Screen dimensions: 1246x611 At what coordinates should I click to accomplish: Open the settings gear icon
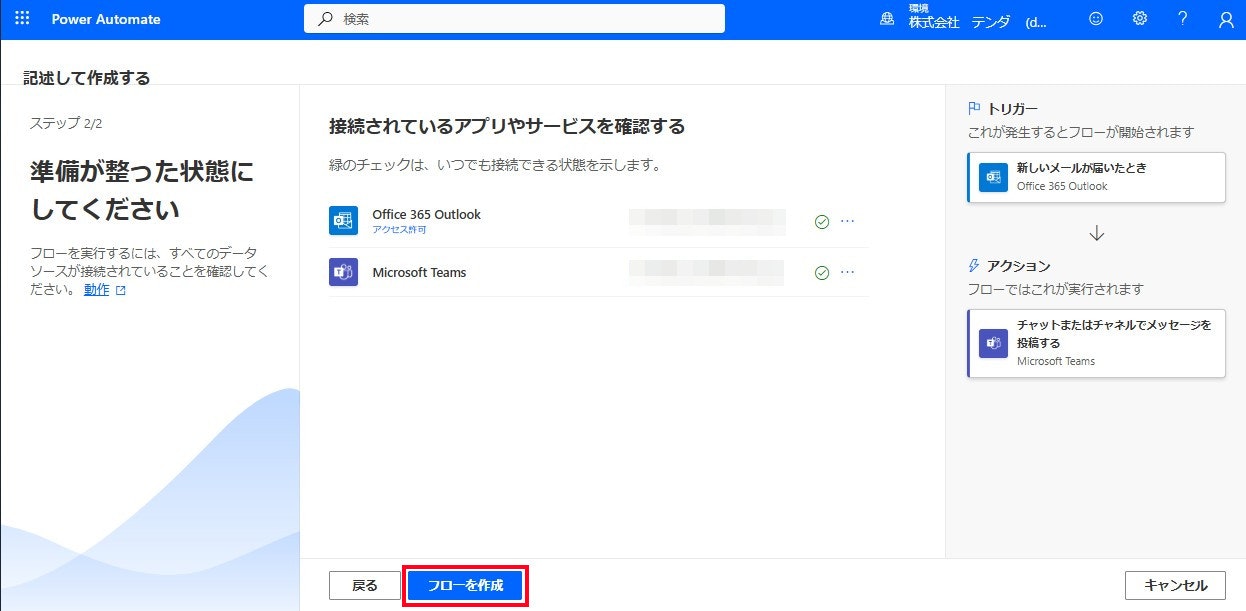[x=1139, y=19]
